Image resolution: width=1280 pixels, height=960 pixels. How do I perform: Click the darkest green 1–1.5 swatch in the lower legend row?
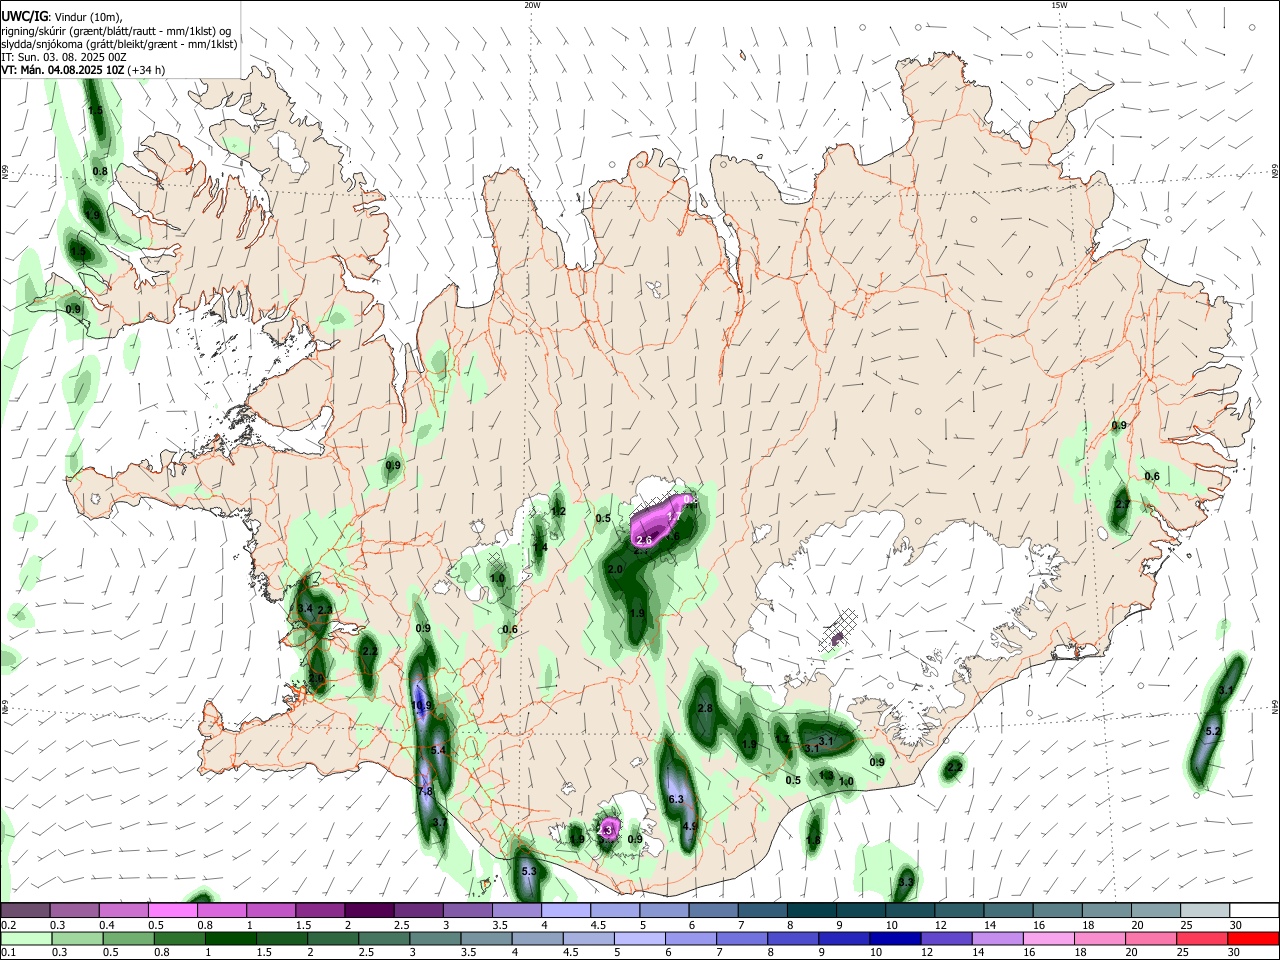tap(231, 938)
